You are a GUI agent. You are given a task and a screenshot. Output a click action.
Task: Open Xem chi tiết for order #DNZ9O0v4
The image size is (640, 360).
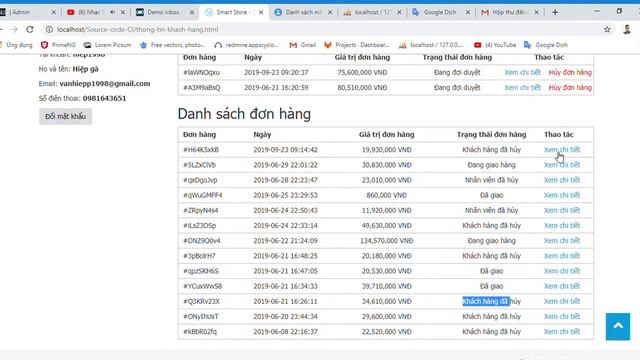click(x=562, y=240)
